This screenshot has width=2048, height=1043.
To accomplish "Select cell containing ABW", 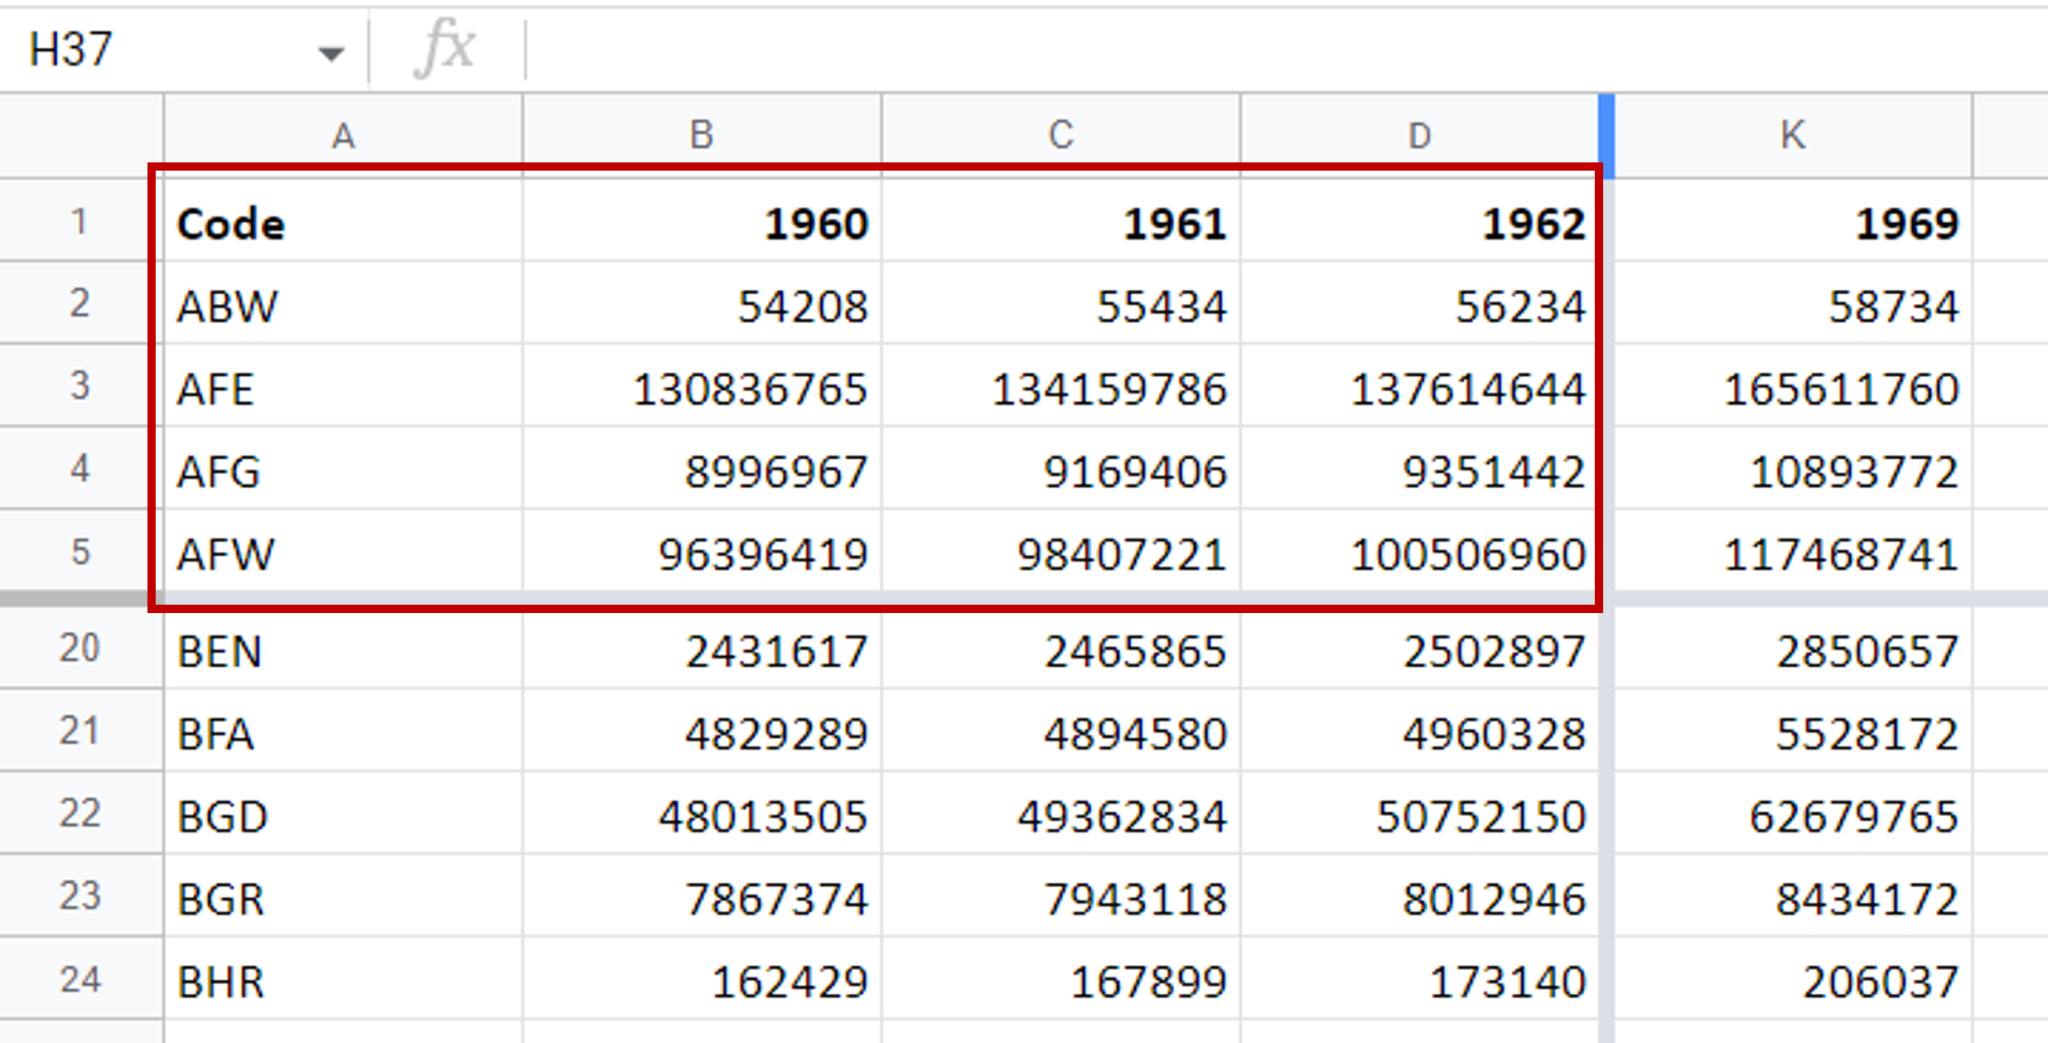I will tap(343, 305).
